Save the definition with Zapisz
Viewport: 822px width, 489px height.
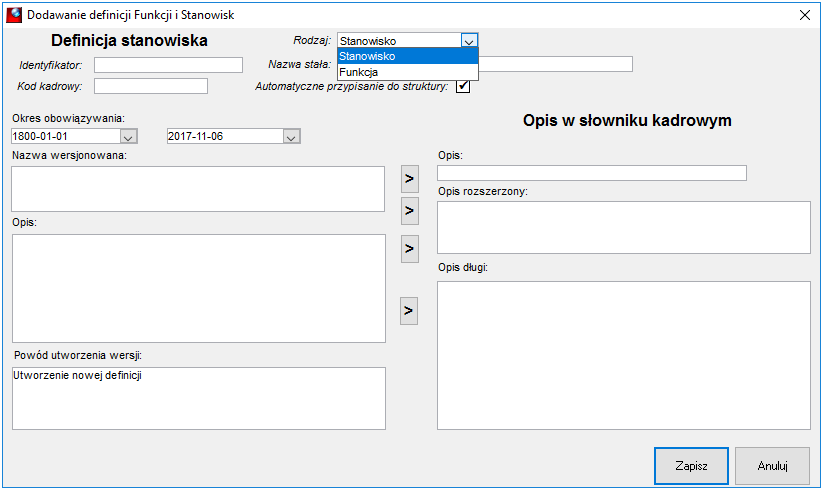click(691, 466)
